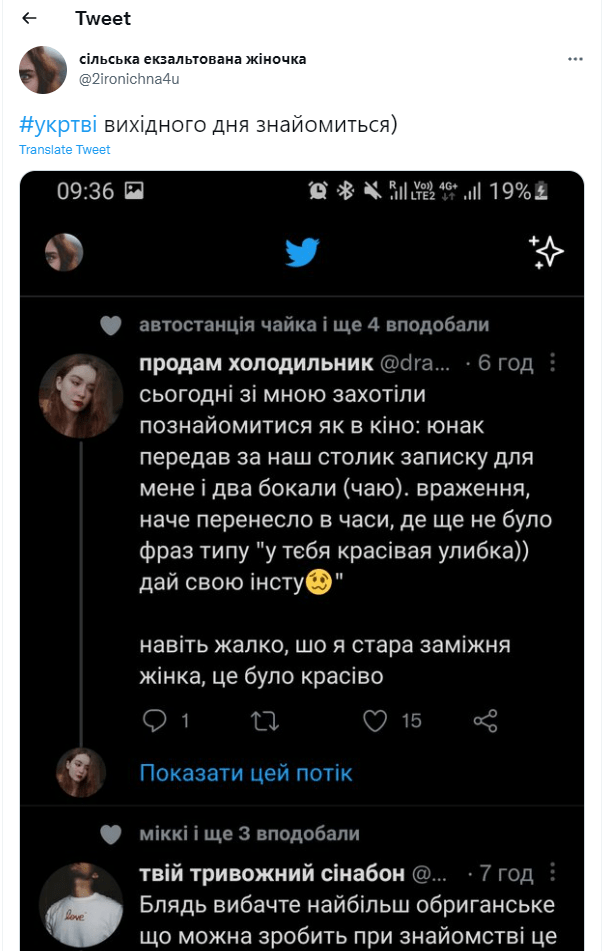Open the vertical dots menu beside 6 год
Viewport: 615px width, 951px height.
(x=554, y=362)
